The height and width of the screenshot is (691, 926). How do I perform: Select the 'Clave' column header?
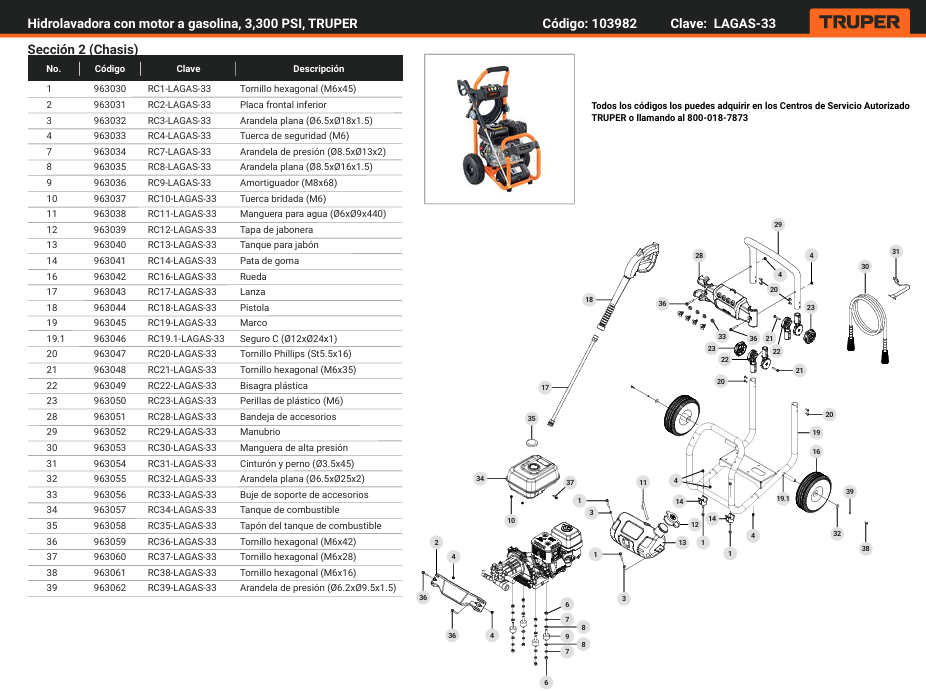pyautogui.click(x=188, y=69)
